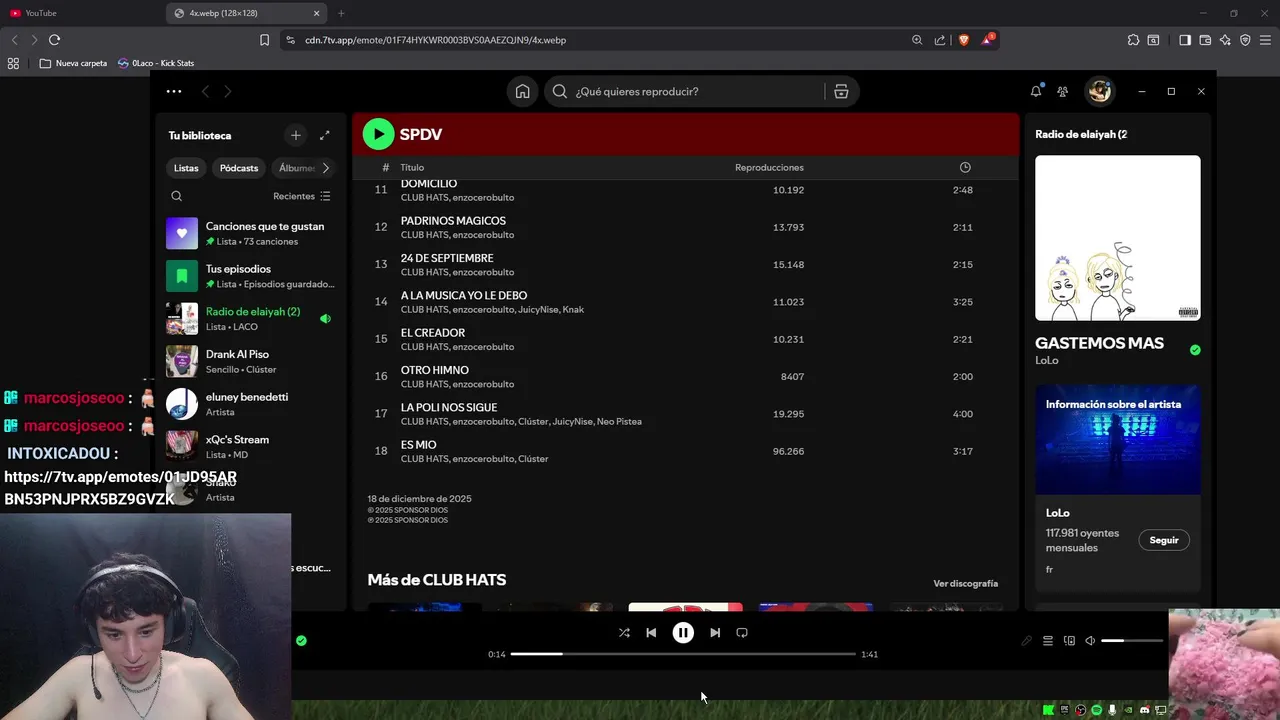
Task: Play the SPDV album green button
Action: 378,134
